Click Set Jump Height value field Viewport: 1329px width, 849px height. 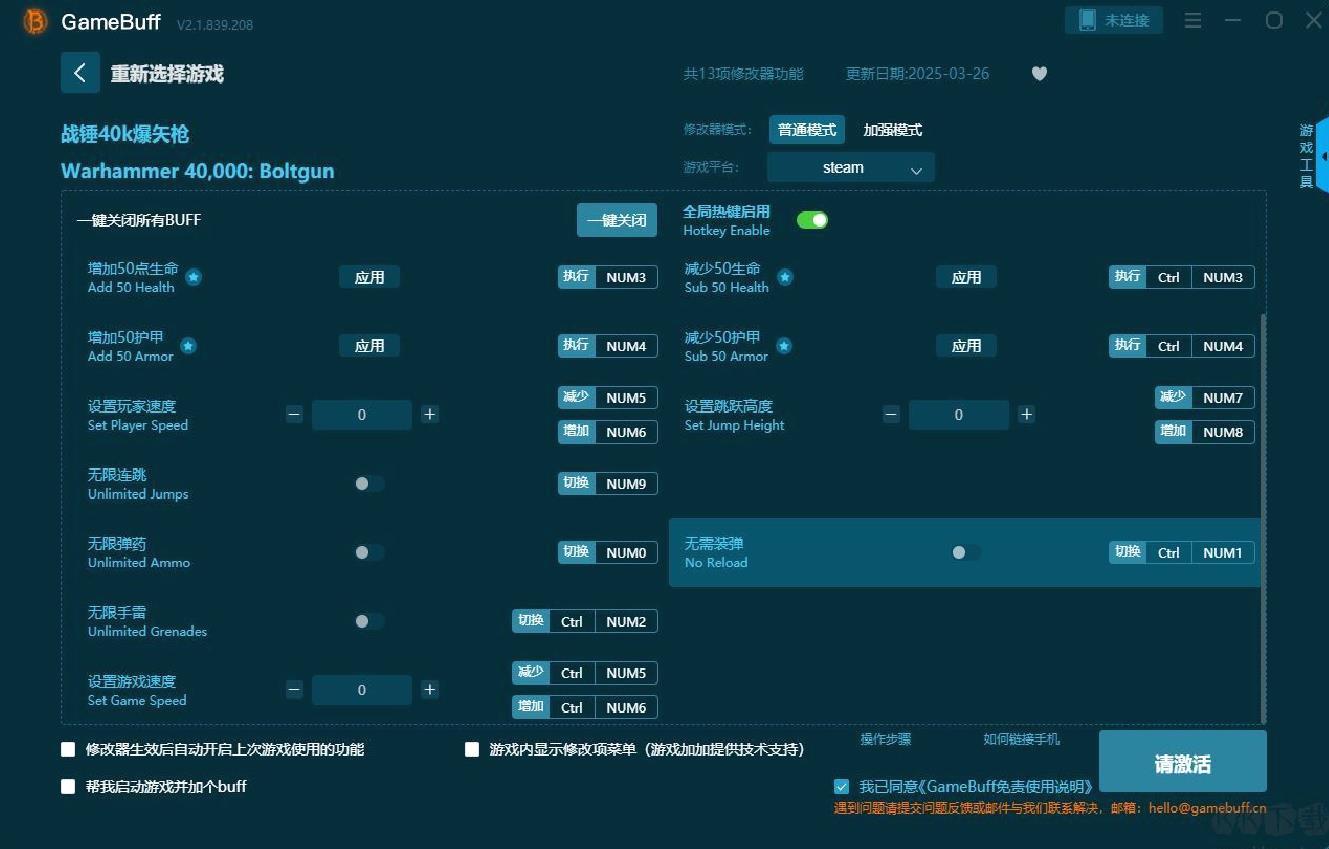click(x=958, y=414)
